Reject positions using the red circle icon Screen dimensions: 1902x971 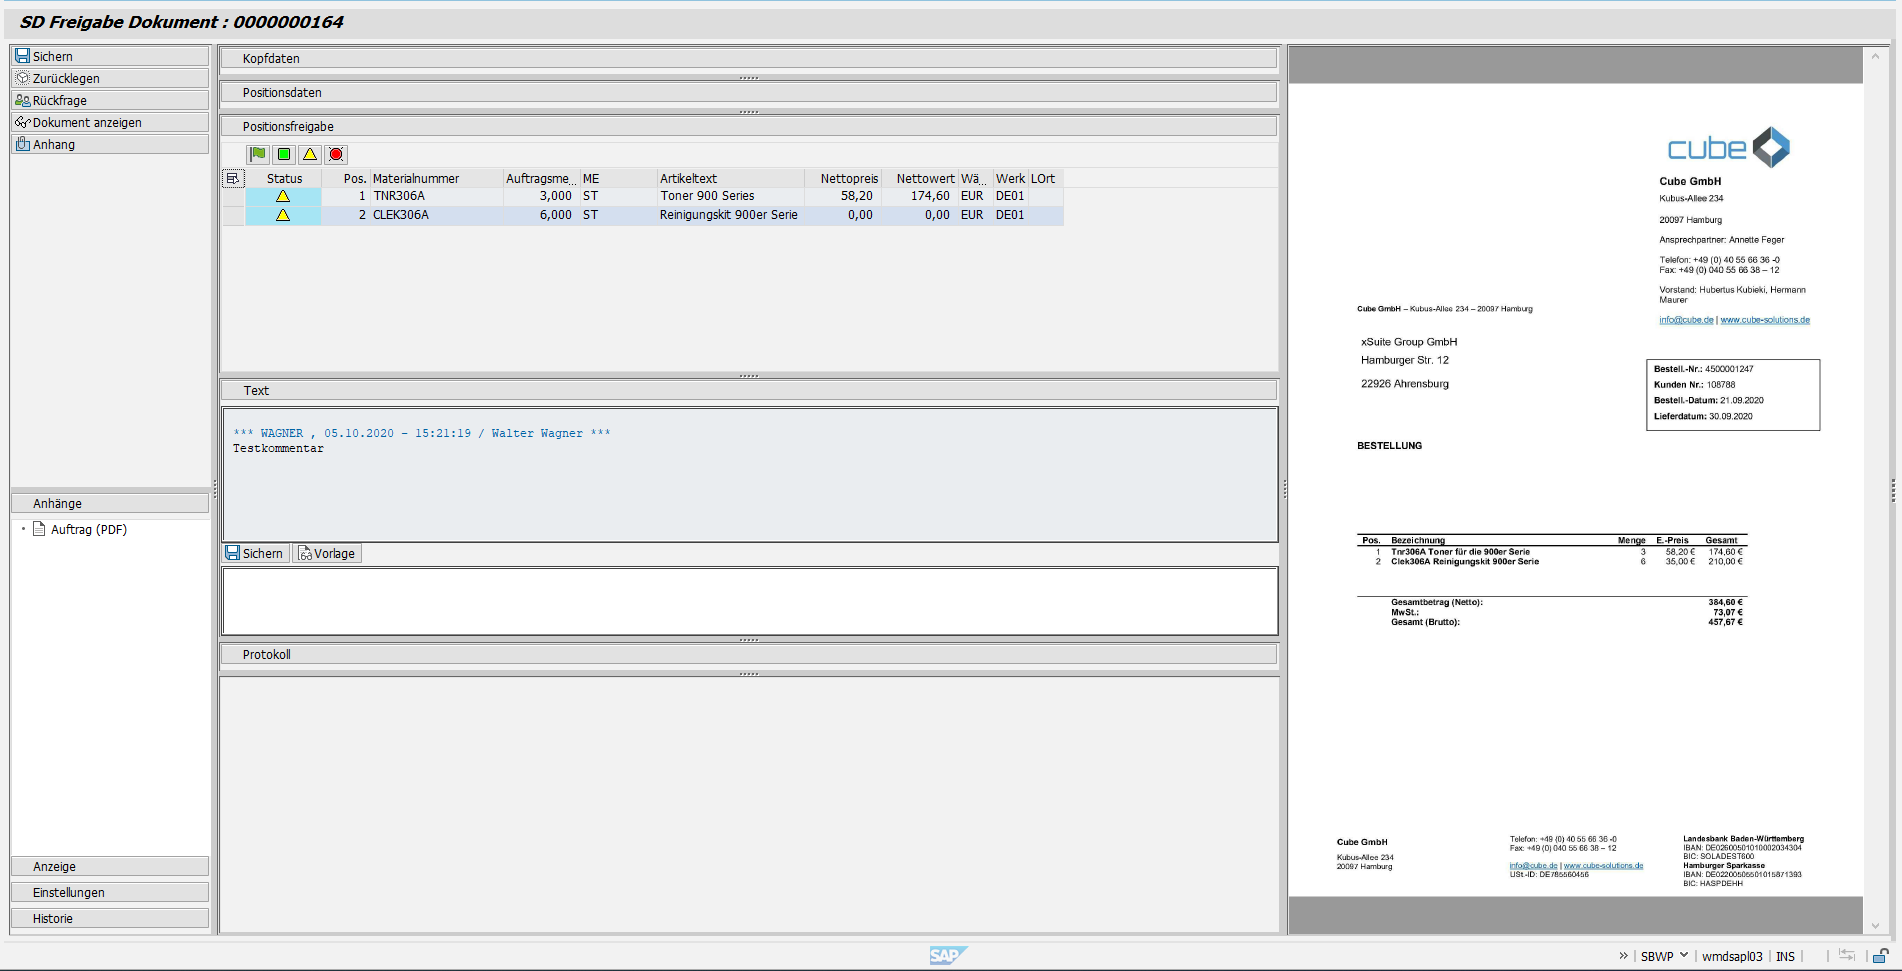point(337,154)
